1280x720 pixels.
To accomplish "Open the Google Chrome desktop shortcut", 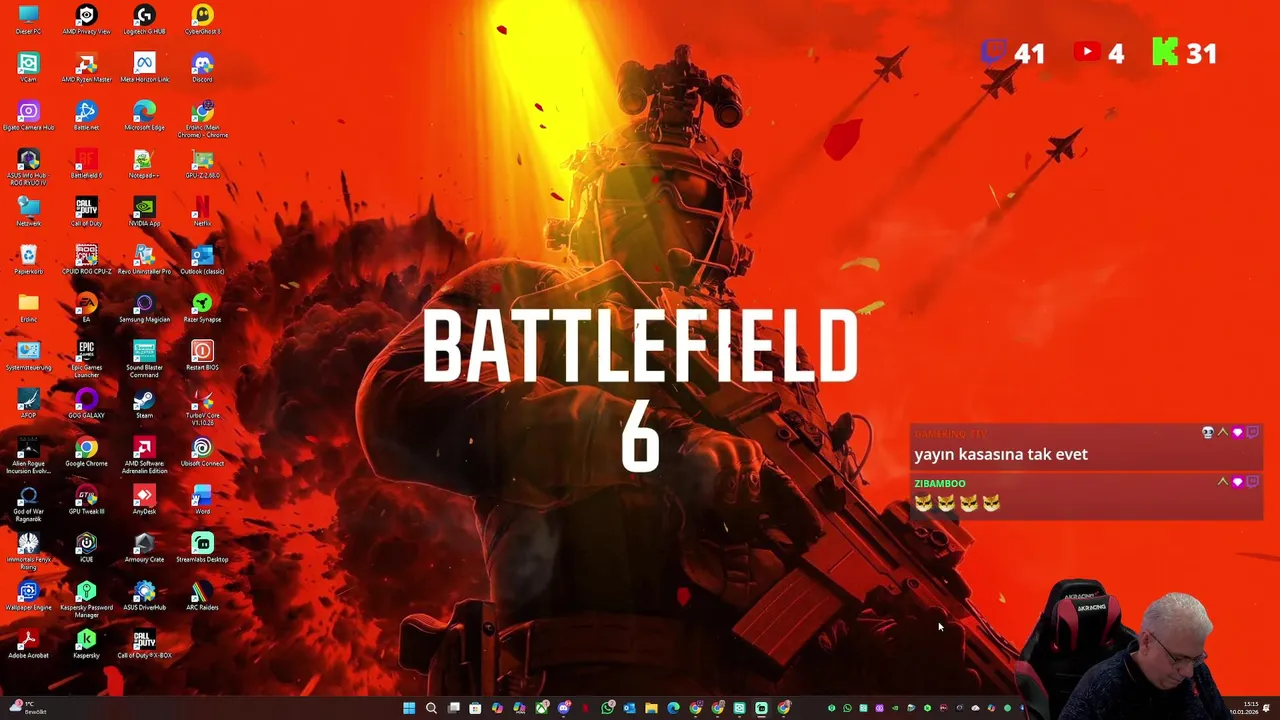I will click(86, 451).
